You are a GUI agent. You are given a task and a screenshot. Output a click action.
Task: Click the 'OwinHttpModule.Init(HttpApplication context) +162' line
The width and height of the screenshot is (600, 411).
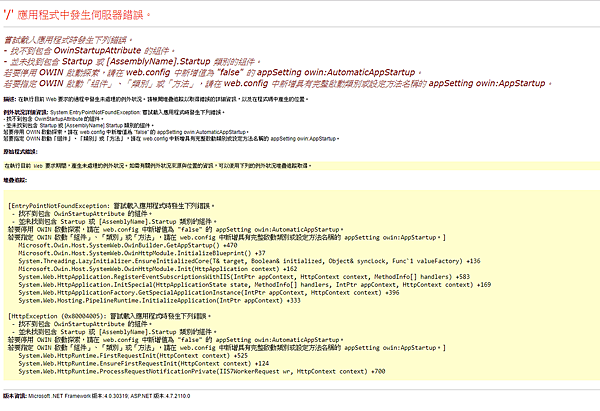tap(158, 269)
